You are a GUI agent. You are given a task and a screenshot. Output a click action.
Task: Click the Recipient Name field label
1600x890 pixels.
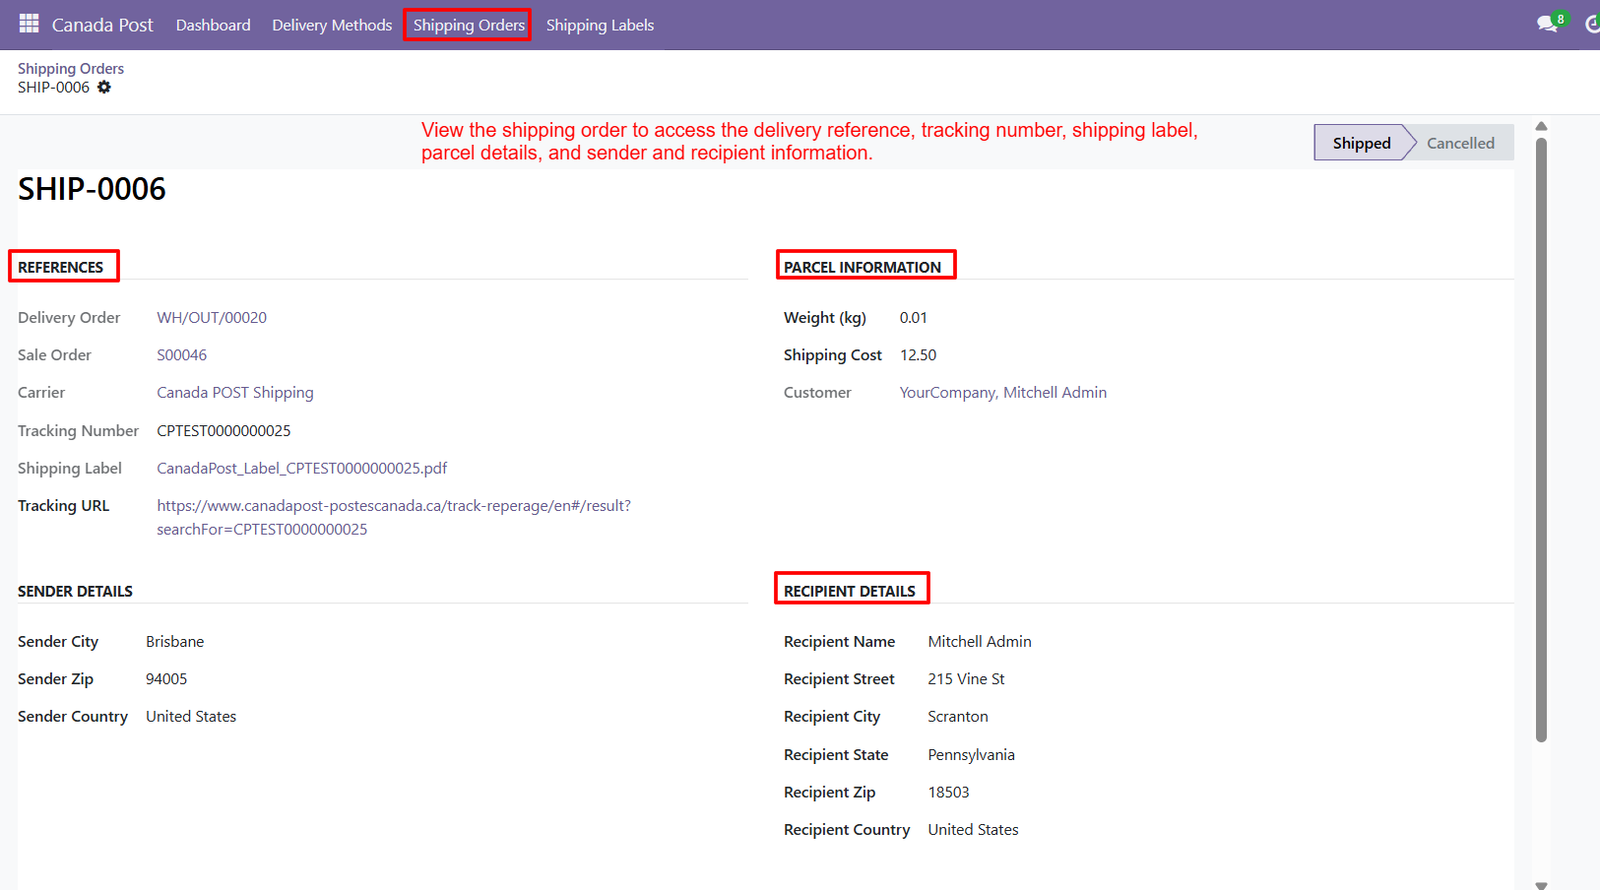tap(839, 641)
